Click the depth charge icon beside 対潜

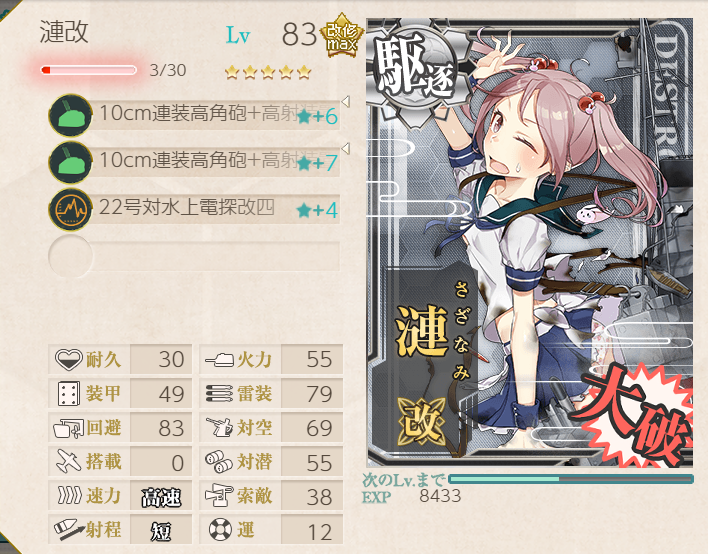click(x=219, y=461)
